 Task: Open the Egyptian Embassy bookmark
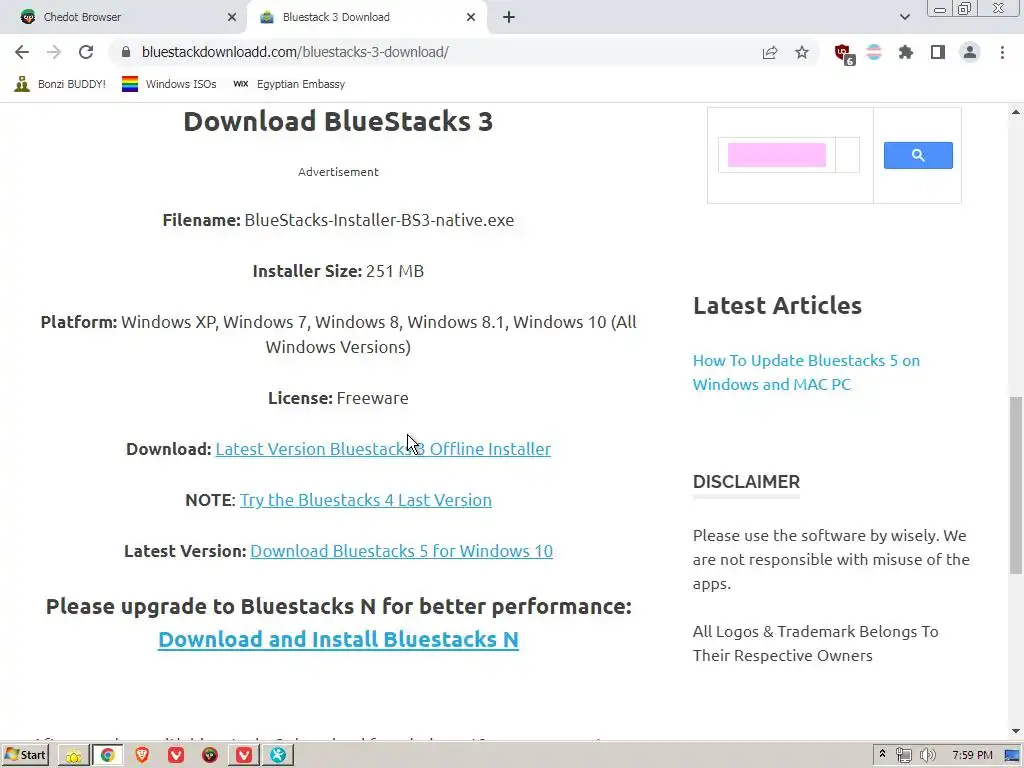tap(289, 84)
